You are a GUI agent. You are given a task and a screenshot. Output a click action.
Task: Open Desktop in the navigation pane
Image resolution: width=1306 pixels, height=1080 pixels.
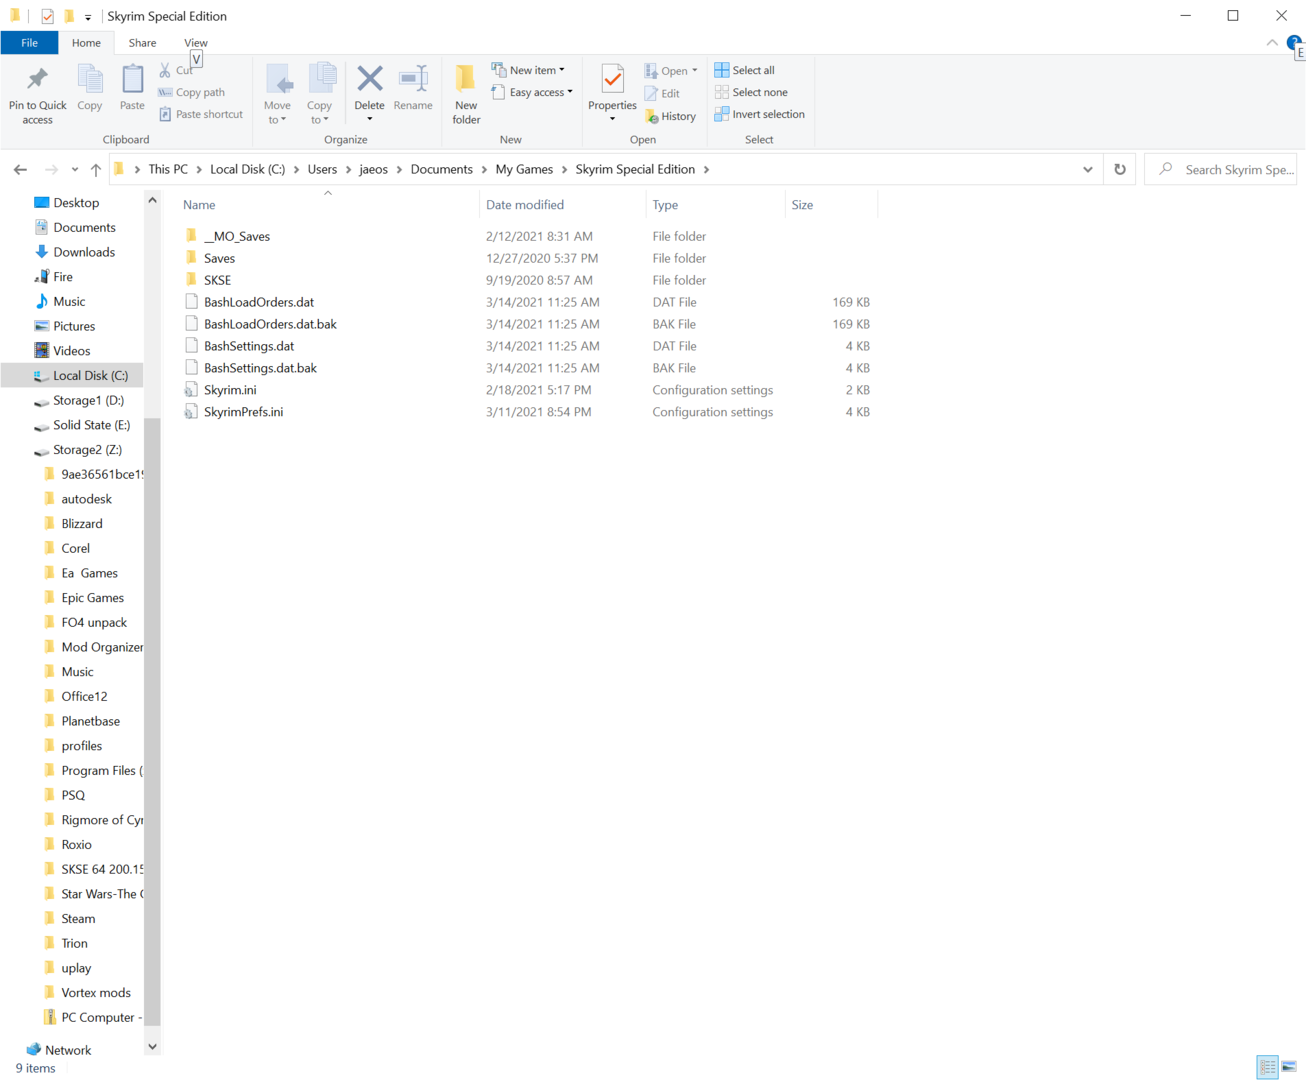coord(75,203)
